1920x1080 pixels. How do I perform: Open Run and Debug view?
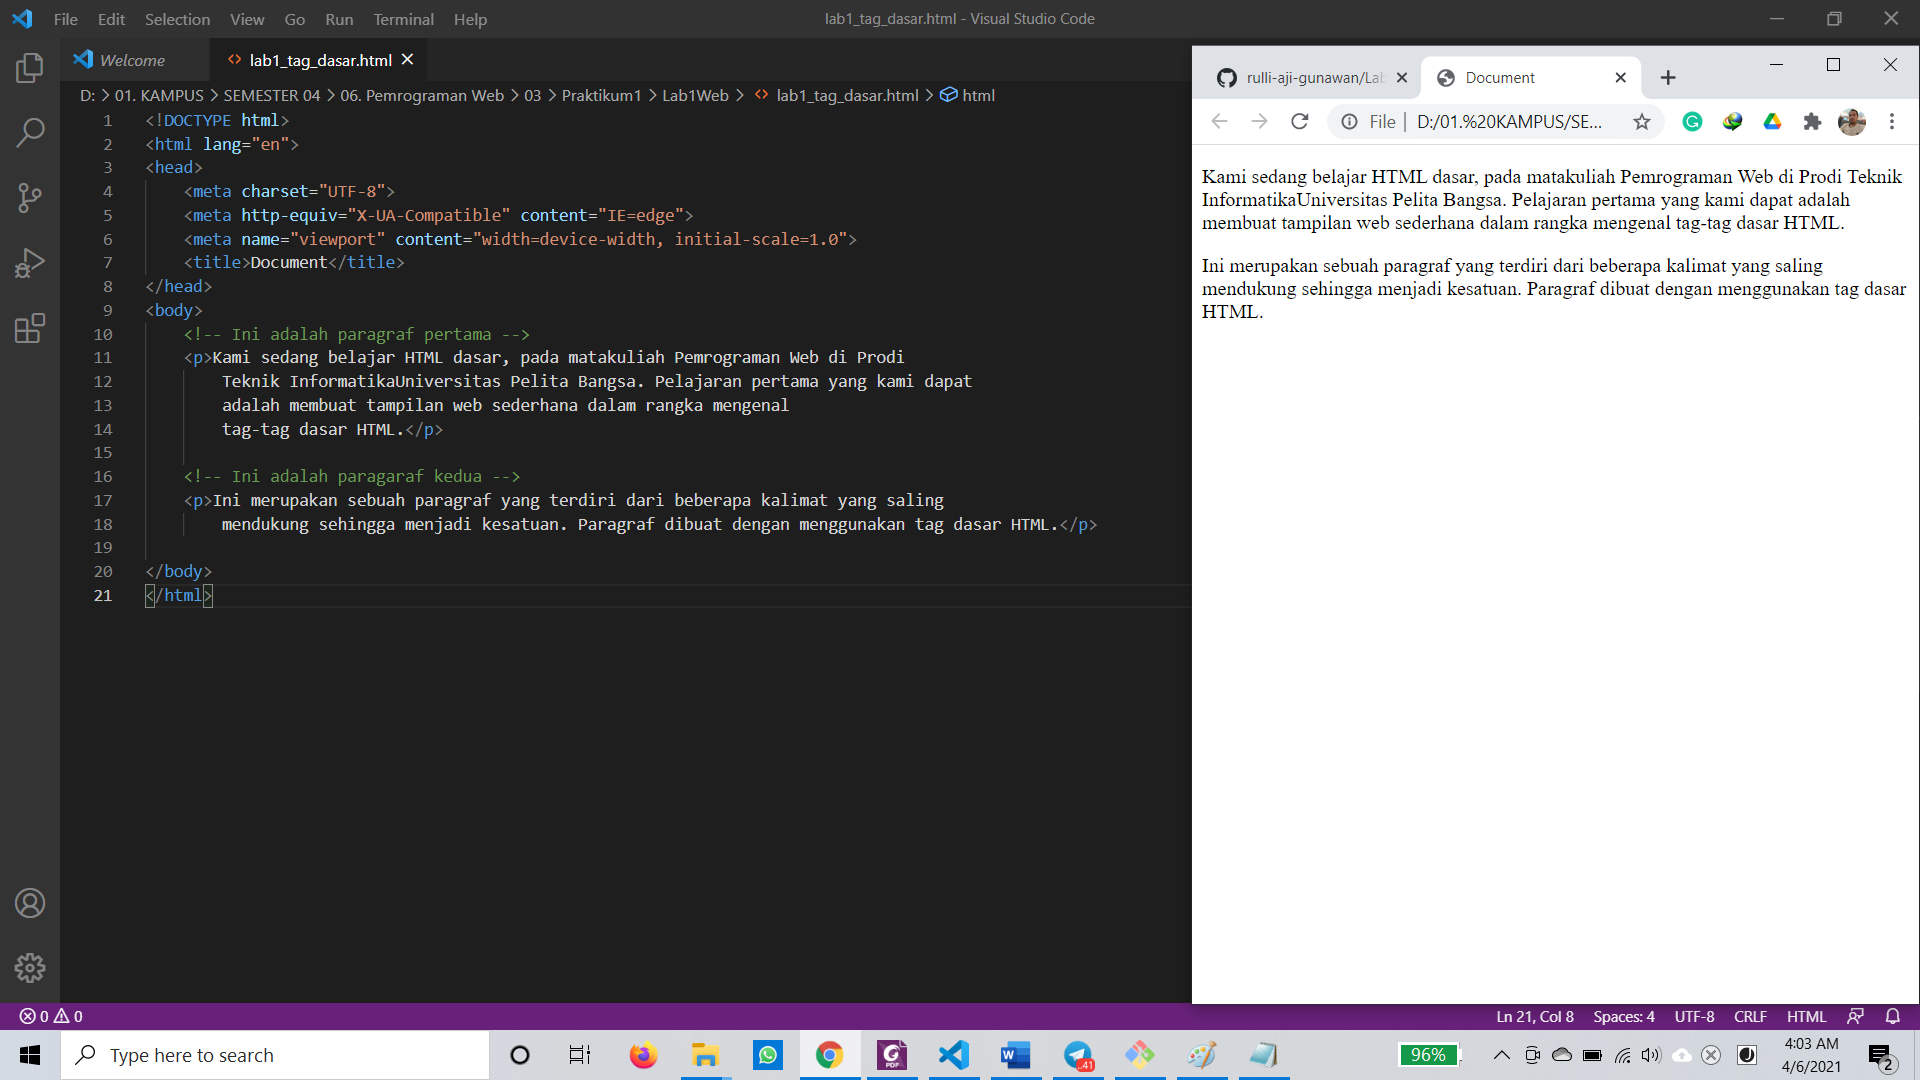coord(29,262)
